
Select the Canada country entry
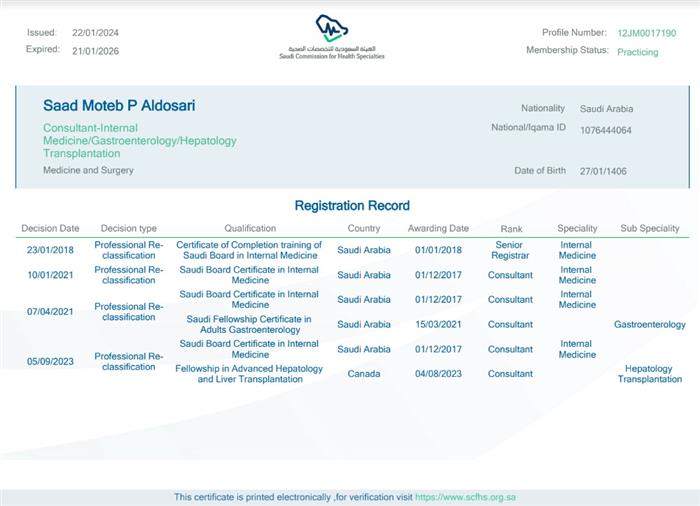point(364,374)
